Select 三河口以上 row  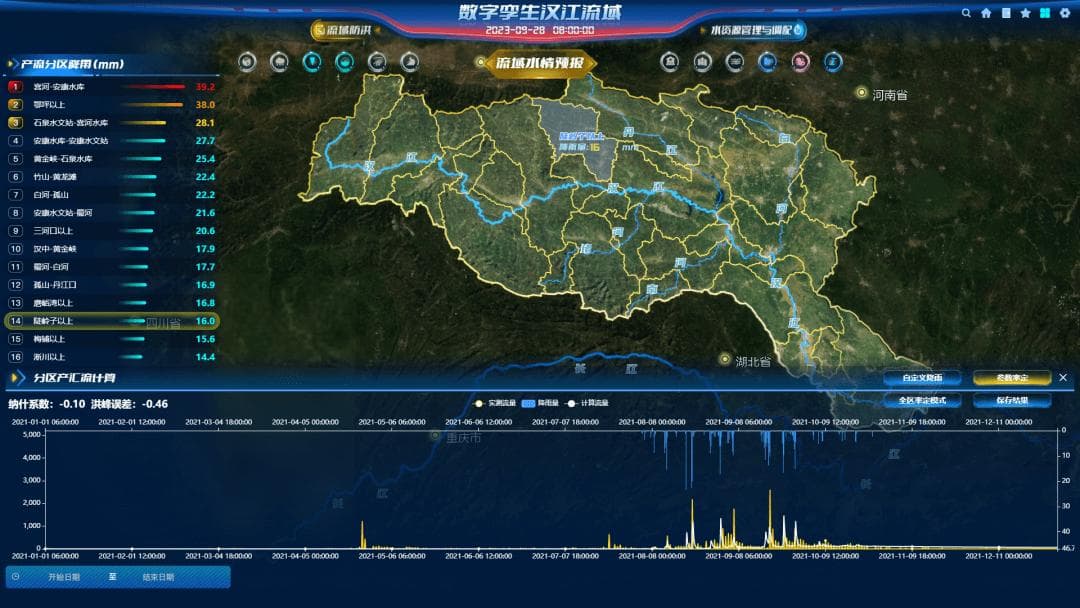point(112,231)
